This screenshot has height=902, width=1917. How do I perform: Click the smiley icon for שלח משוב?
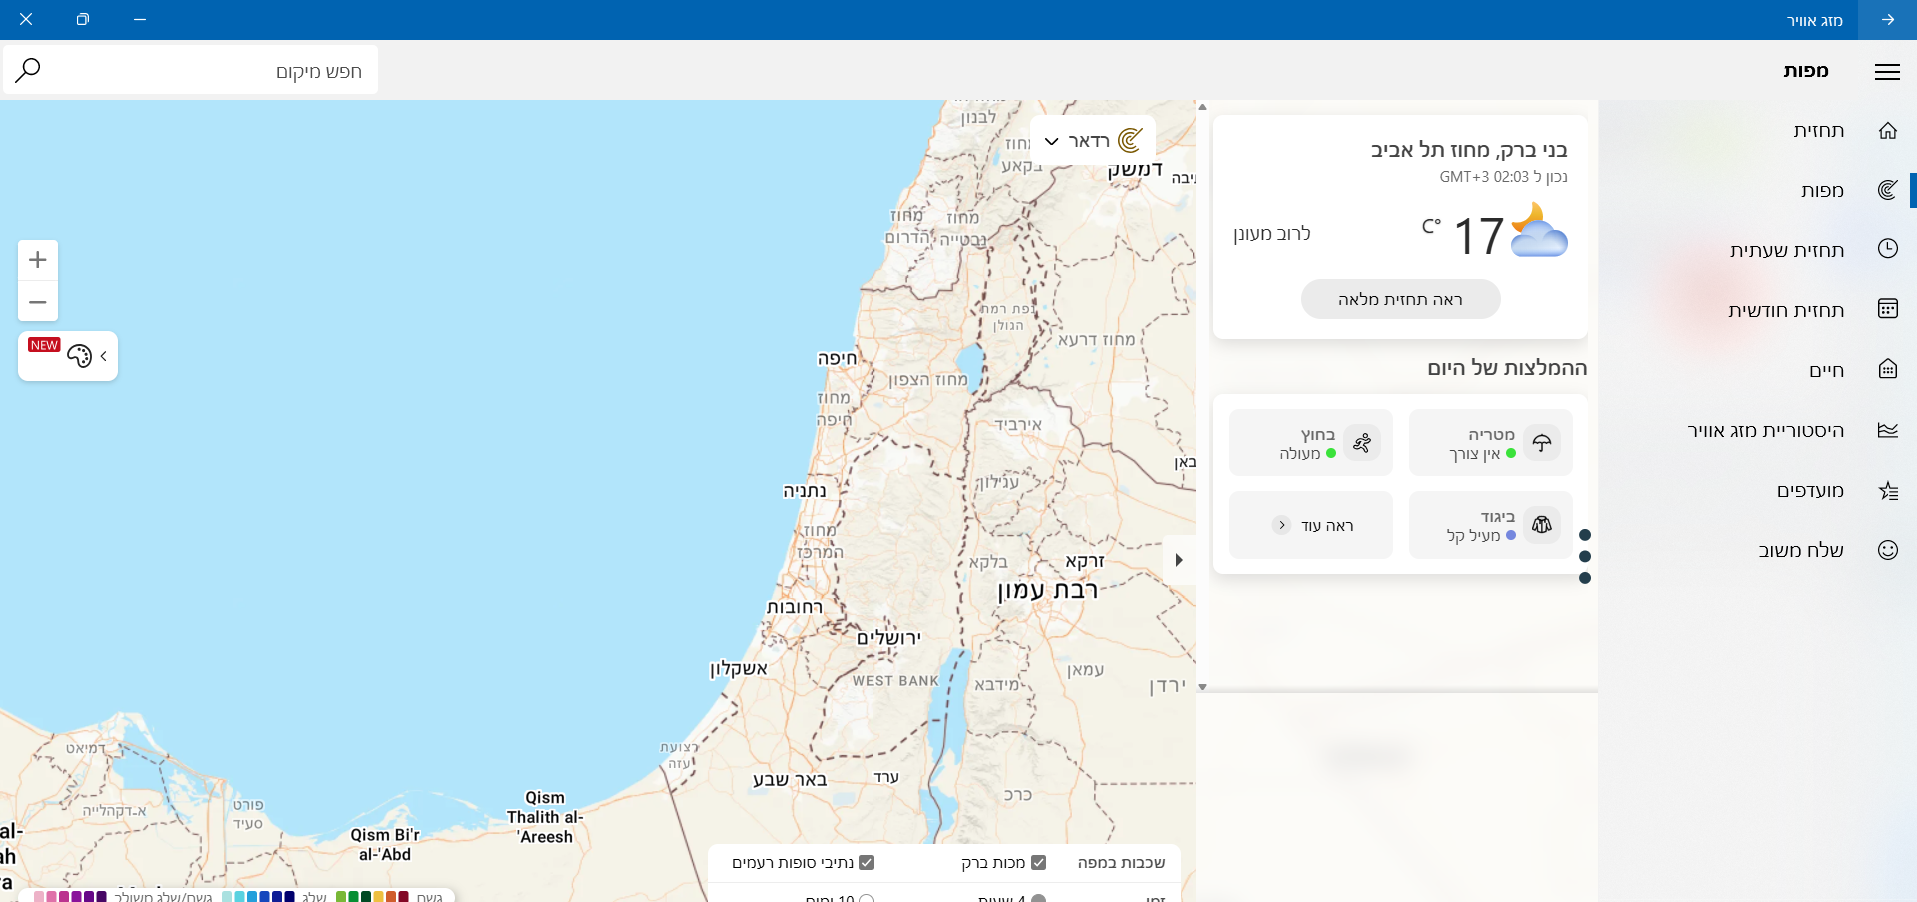click(1887, 550)
